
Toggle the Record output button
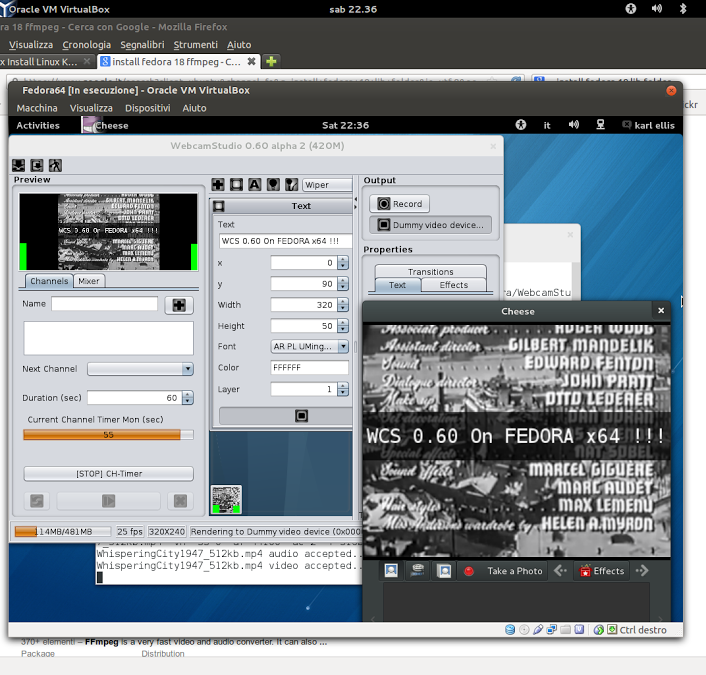(398, 204)
